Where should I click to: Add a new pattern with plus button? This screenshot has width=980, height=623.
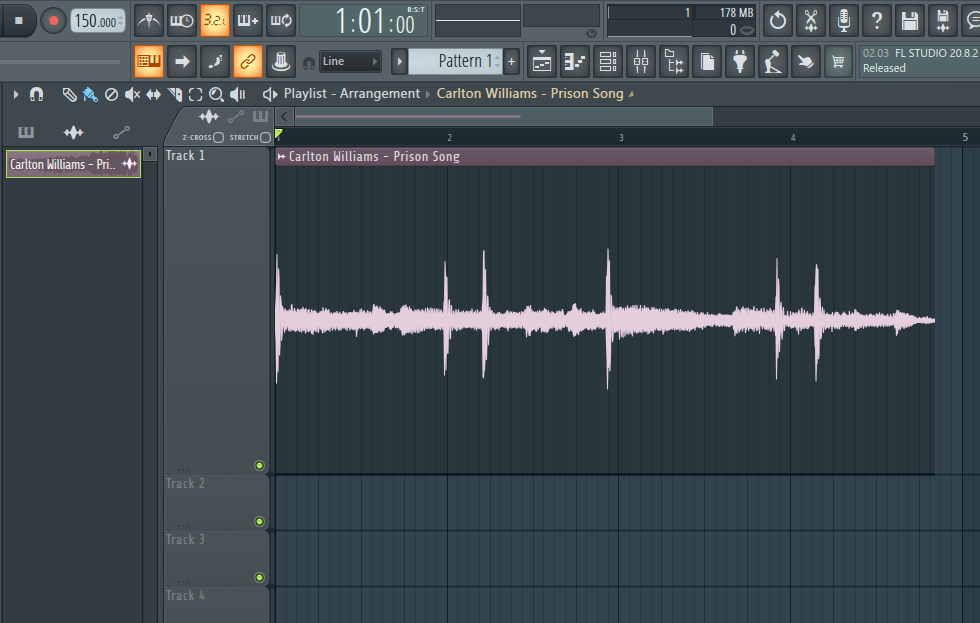[x=511, y=61]
